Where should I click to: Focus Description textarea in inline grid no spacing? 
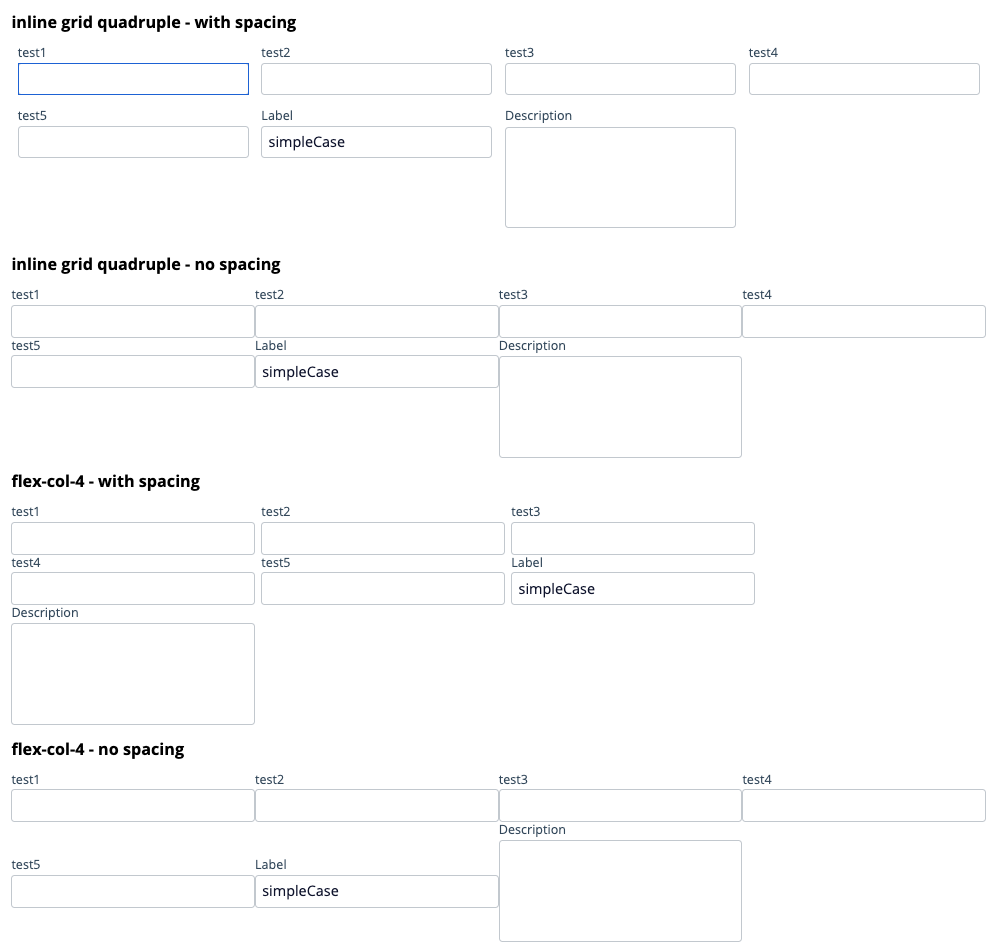621,407
